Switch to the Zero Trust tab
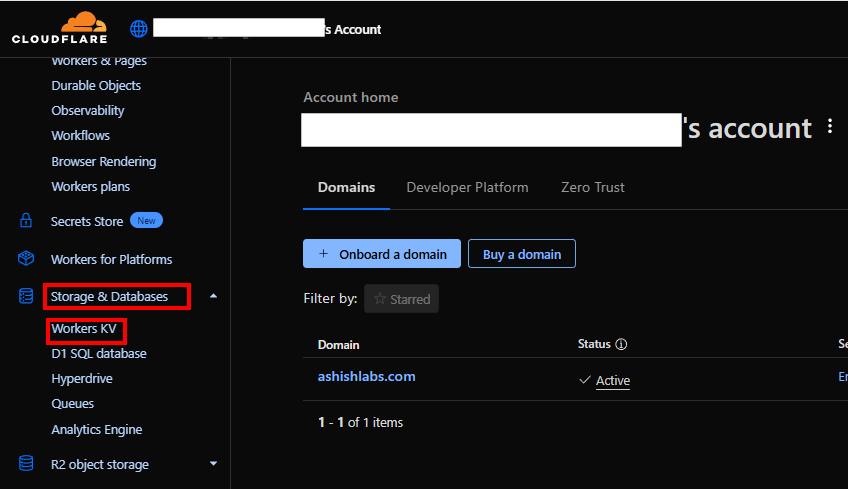The height and width of the screenshot is (489, 848). (592, 187)
